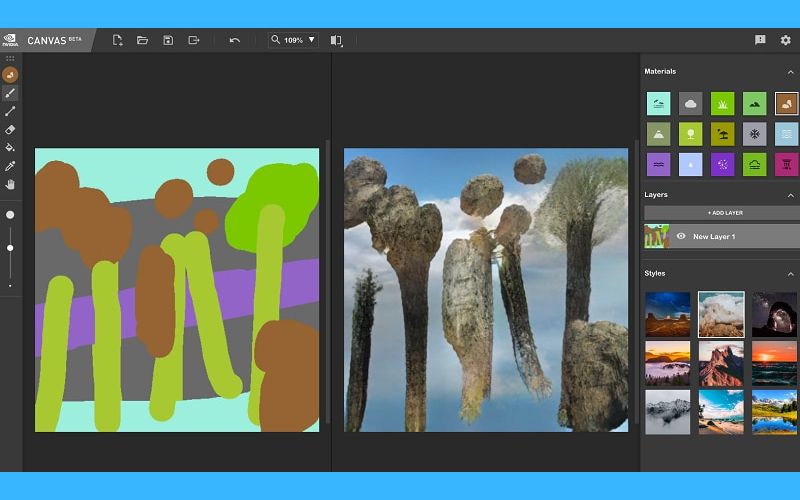Collapse the Layers panel
The width and height of the screenshot is (800, 500).
pyautogui.click(x=790, y=195)
